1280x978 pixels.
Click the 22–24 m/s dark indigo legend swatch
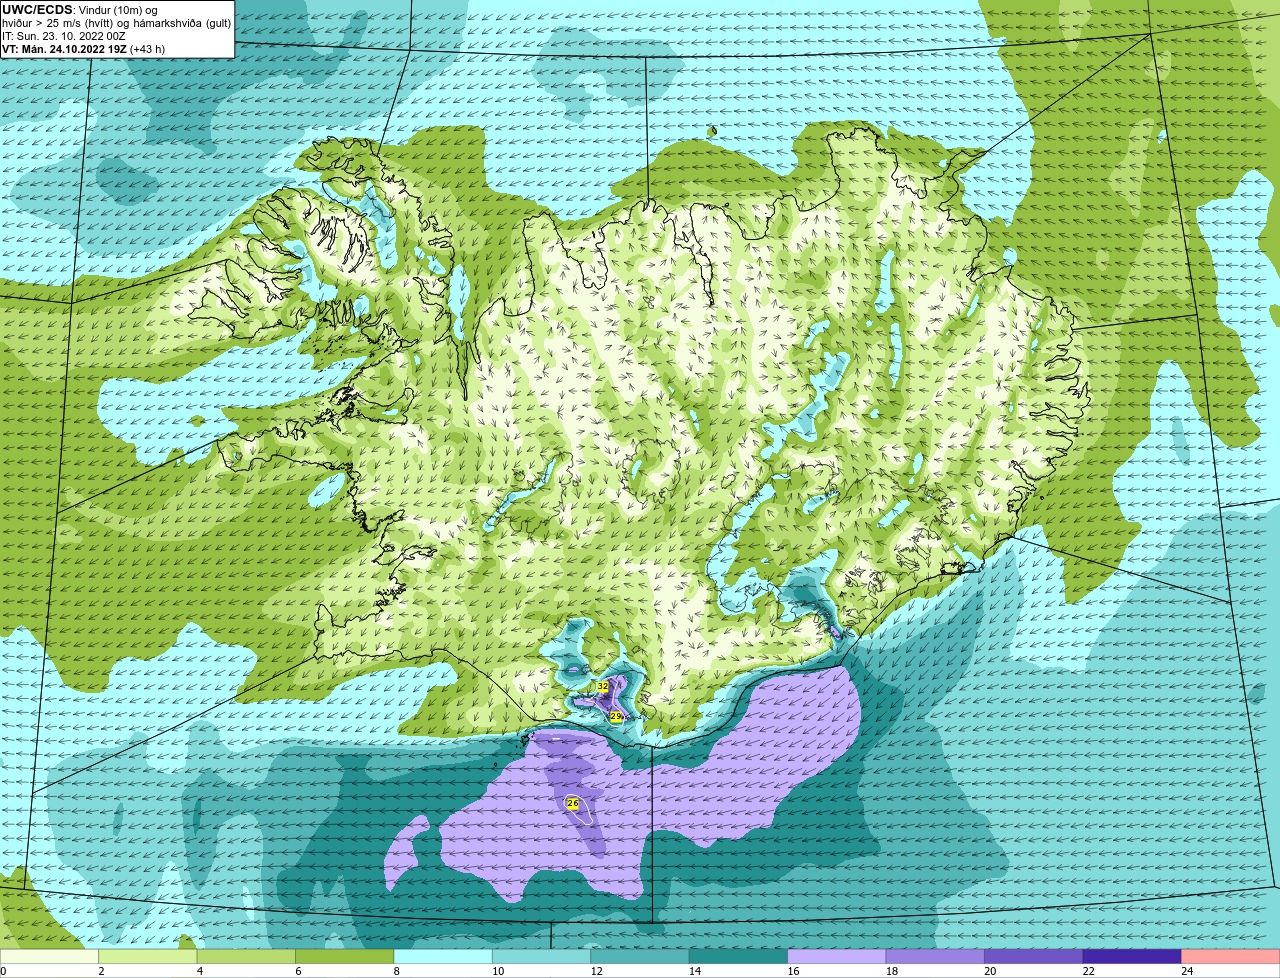(x=1132, y=956)
